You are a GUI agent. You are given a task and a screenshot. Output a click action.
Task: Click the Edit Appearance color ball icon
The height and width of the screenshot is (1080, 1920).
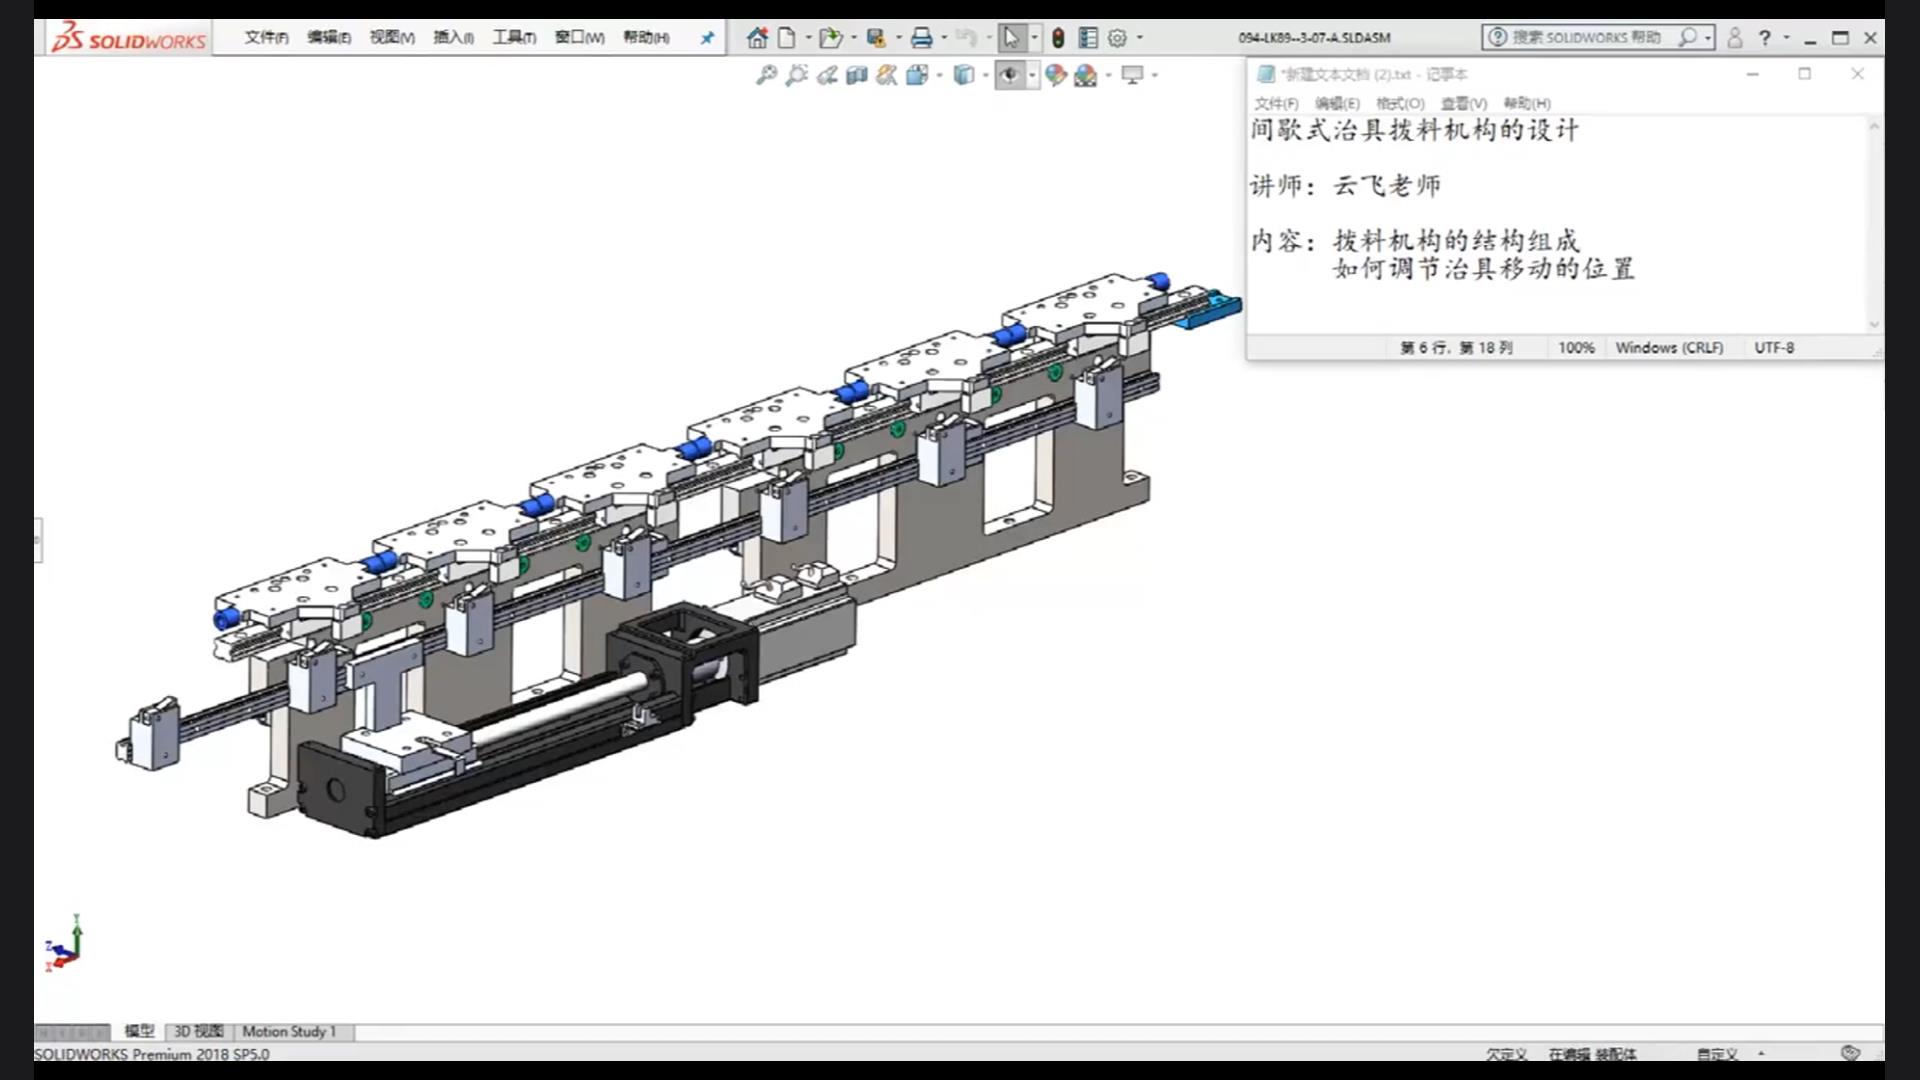1055,75
